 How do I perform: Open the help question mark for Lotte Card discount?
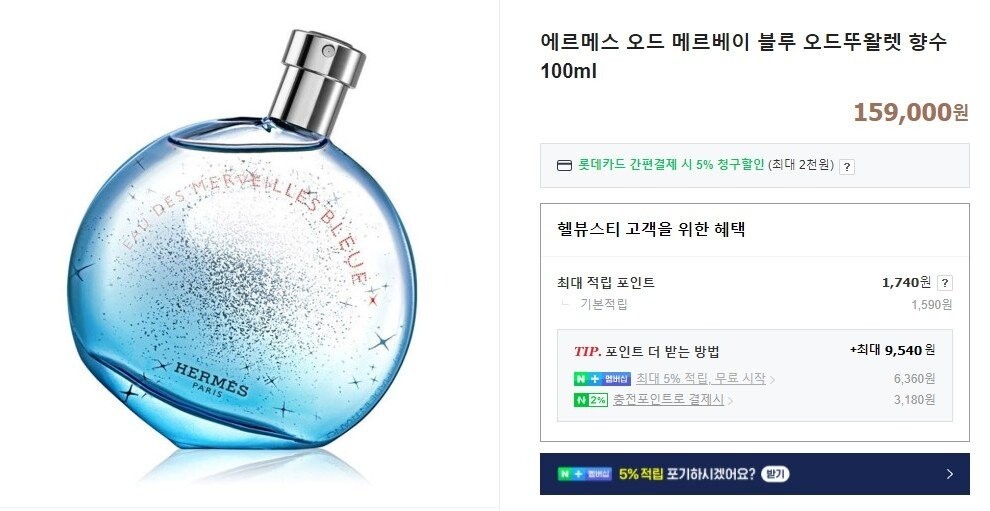coord(847,167)
